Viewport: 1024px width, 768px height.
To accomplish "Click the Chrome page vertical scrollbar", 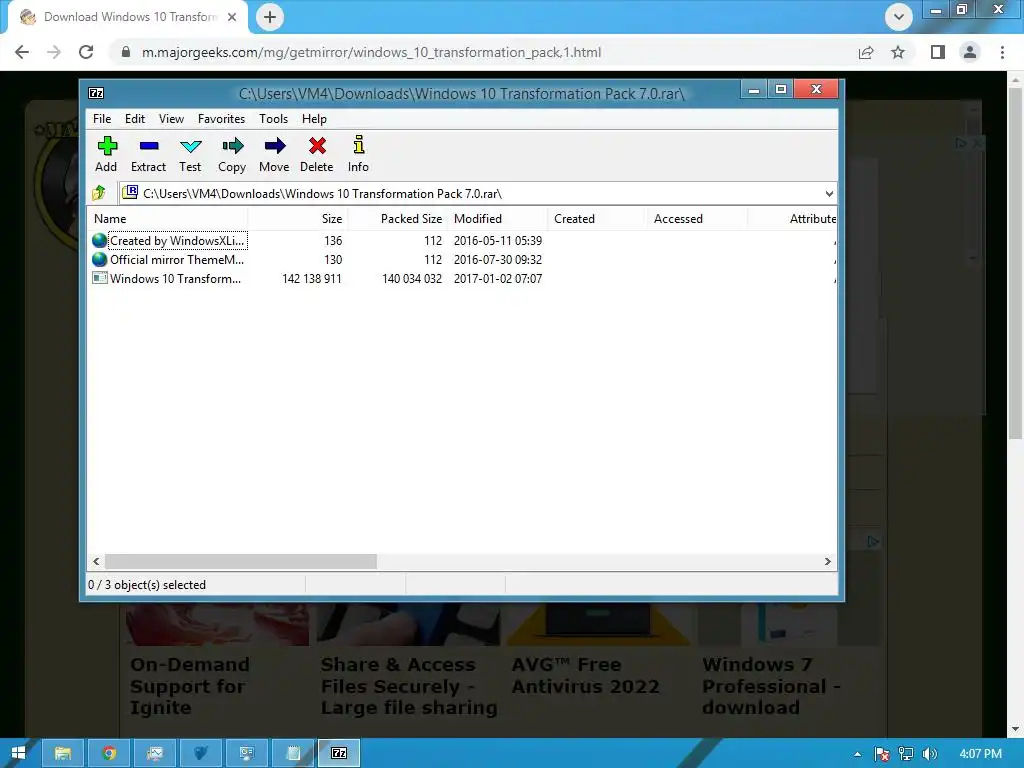I will 1015,264.
